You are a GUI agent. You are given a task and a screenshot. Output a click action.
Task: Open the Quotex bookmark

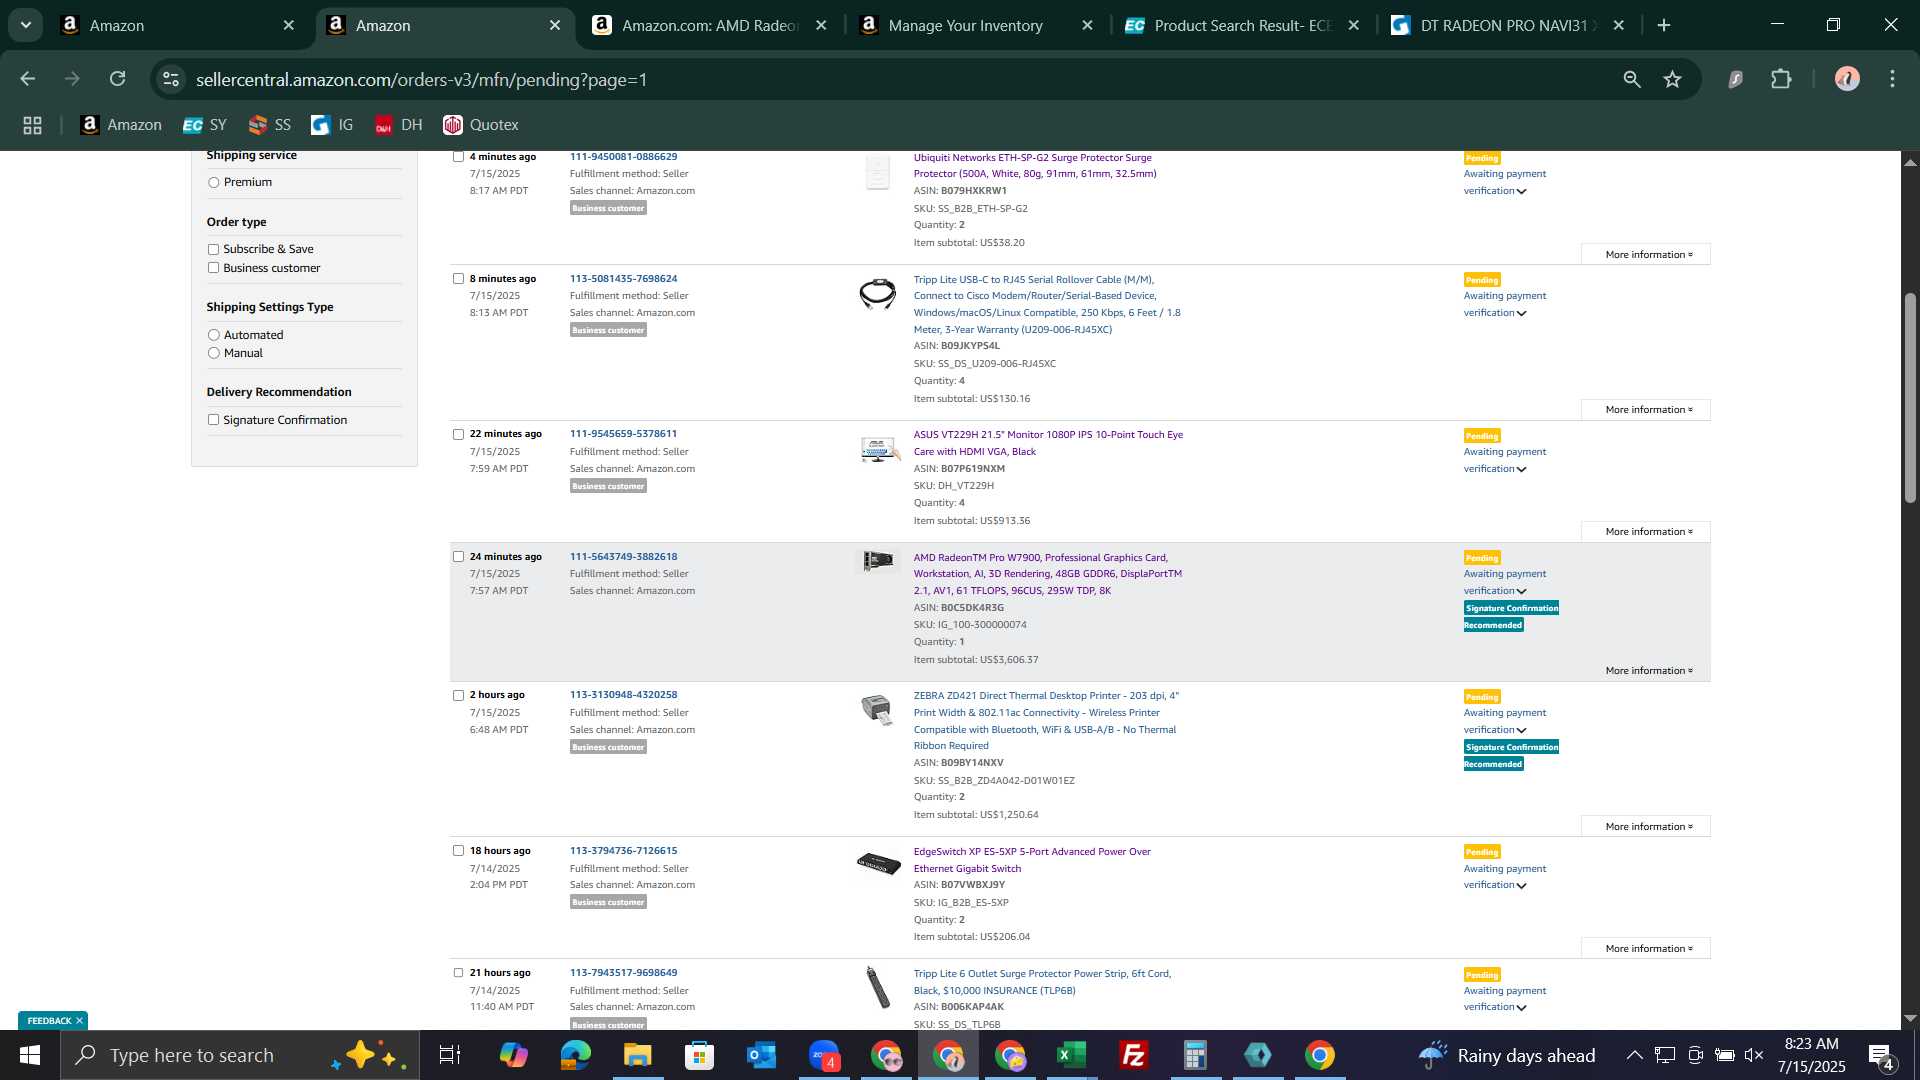pyautogui.click(x=481, y=125)
